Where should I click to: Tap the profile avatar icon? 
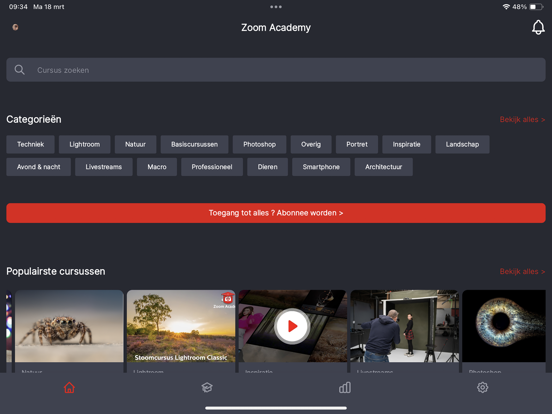(15, 27)
